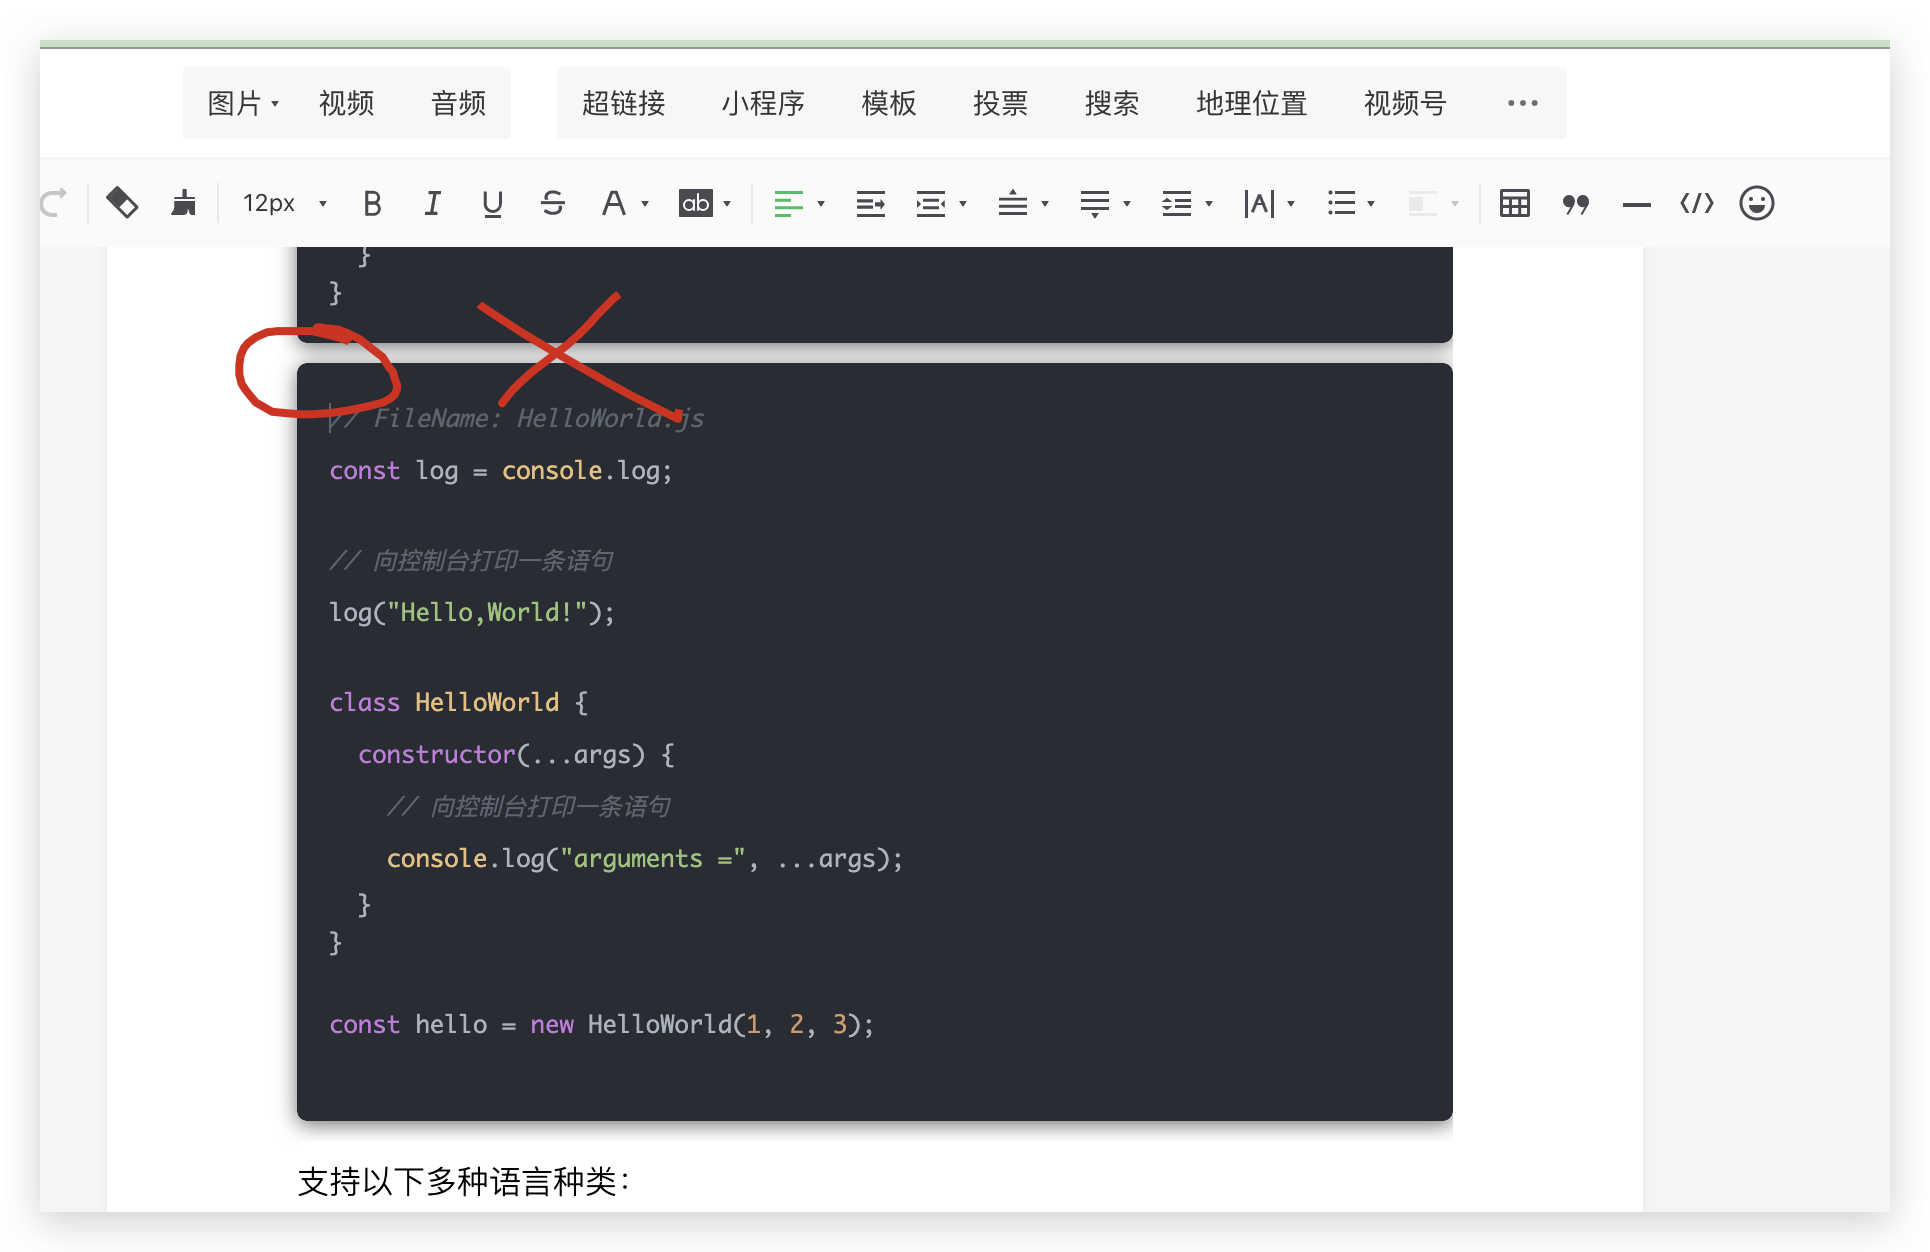Click 模板 menu item
Screen dimensions: 1930x1252
(x=889, y=103)
